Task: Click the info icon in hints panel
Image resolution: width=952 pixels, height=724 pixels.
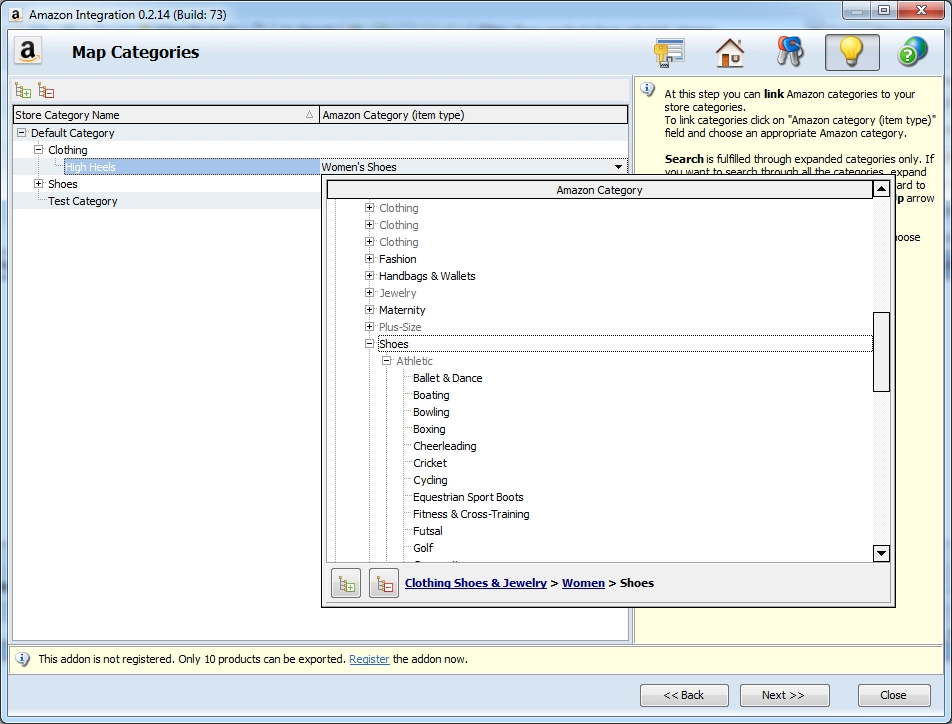Action: point(648,90)
